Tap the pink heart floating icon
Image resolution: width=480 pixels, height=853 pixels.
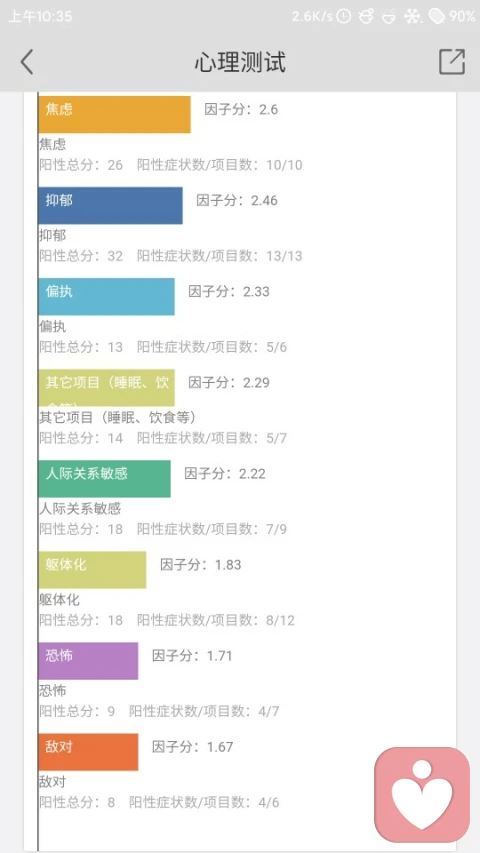(422, 795)
